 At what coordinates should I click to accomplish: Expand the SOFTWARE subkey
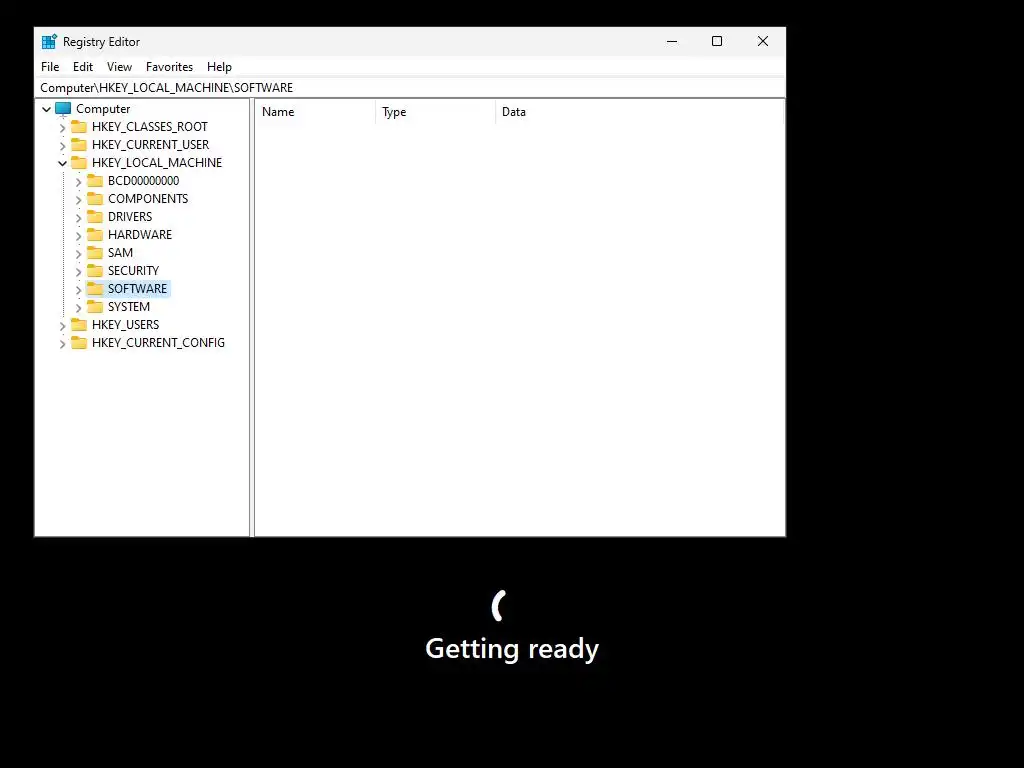(78, 289)
